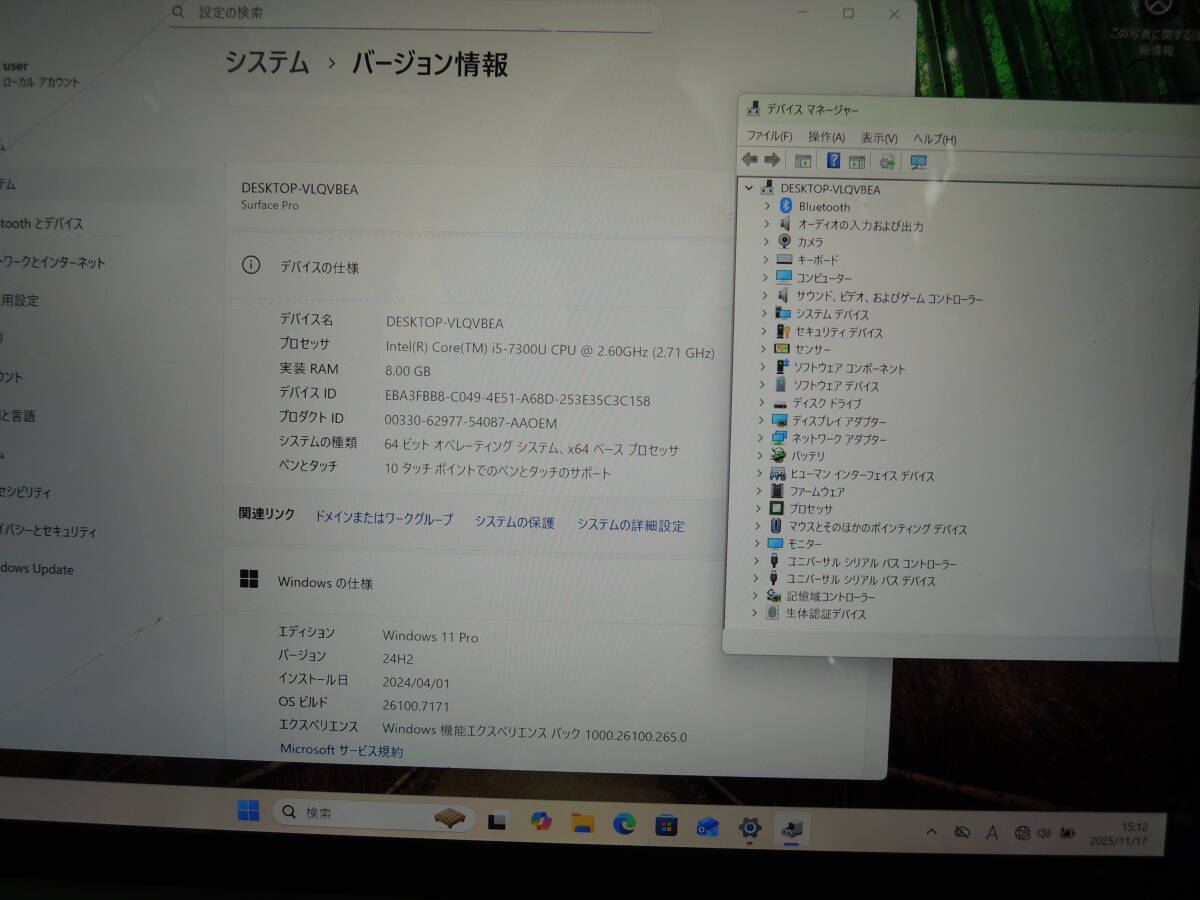Image resolution: width=1200 pixels, height=900 pixels.
Task: Open the ファイル(F) menu in Device Manager
Action: tap(769, 136)
